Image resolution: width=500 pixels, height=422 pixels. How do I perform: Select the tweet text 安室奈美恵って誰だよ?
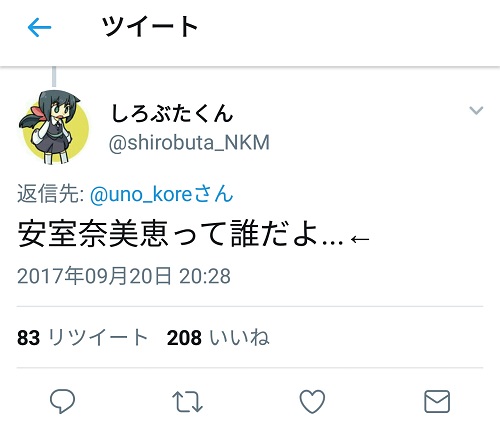167,233
